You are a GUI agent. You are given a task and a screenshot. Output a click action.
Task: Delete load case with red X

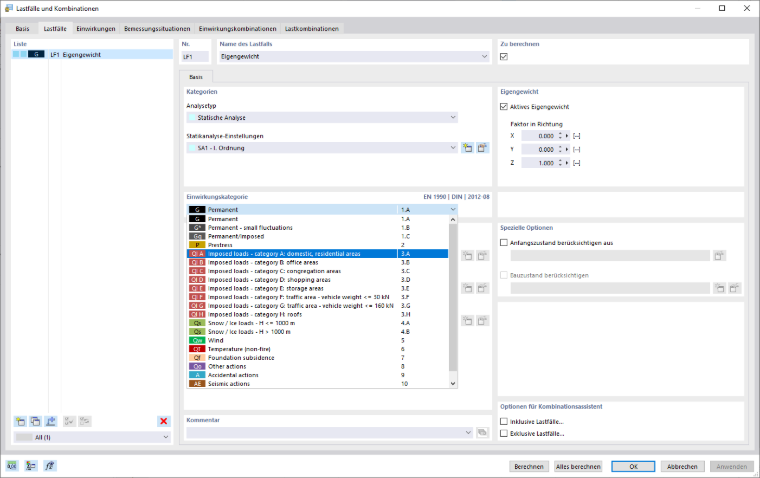tap(164, 421)
